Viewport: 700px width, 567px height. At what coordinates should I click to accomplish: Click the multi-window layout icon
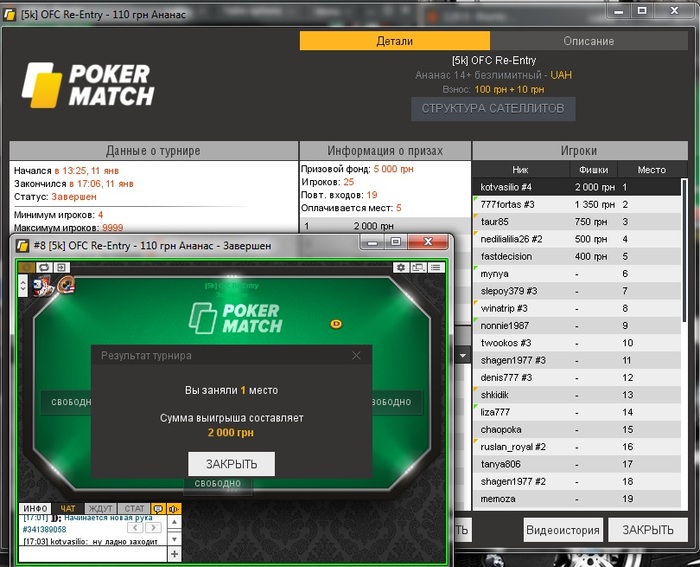418,267
